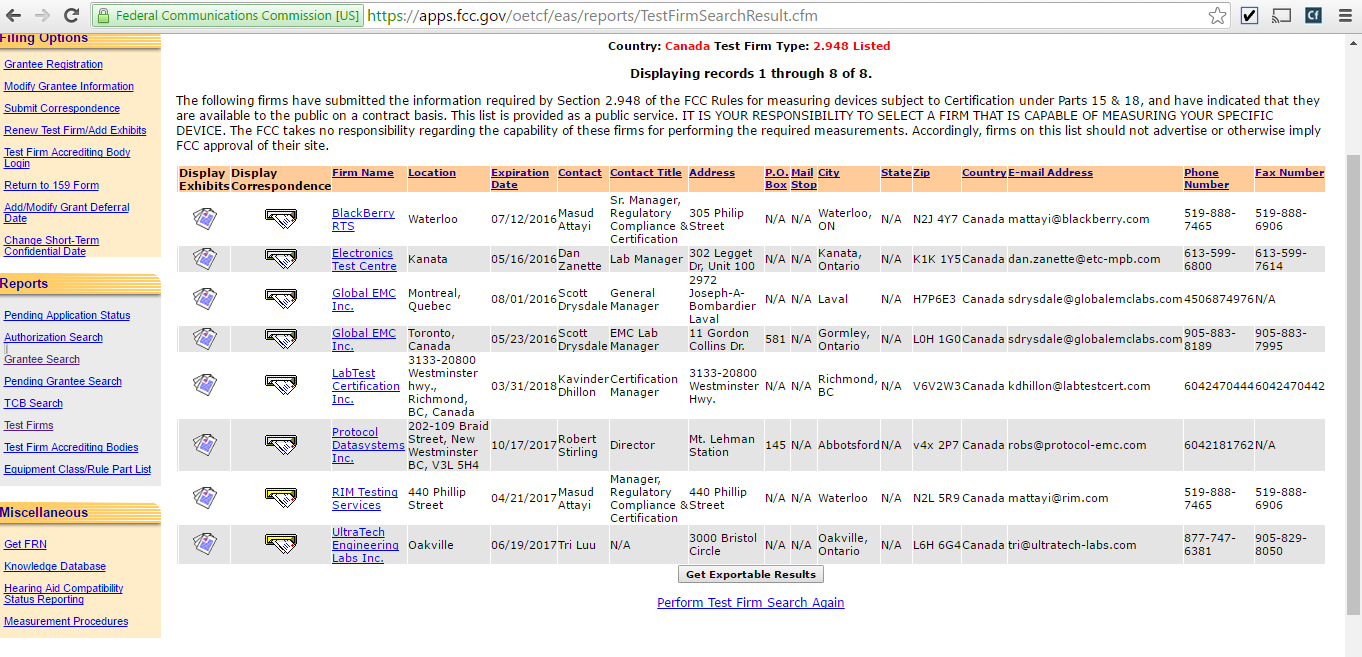
Task: Click the browser back arrow
Action: [x=14, y=16]
